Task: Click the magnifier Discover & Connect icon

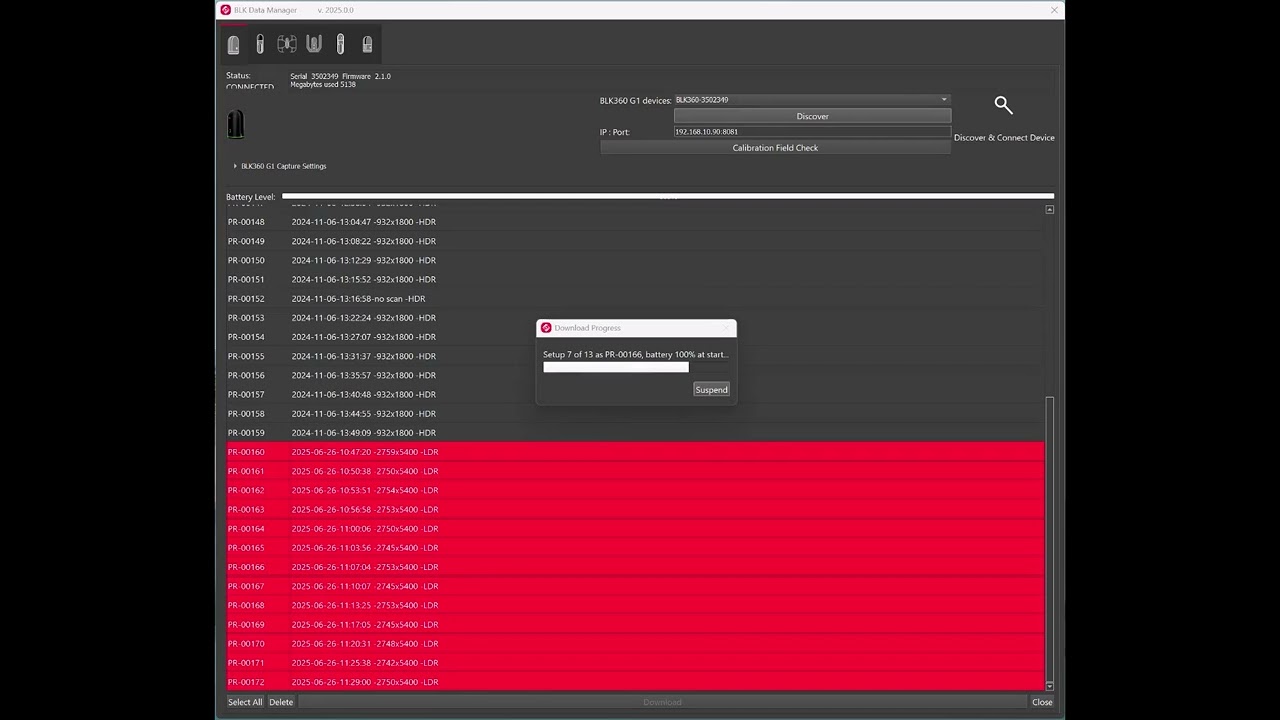Action: 1003,105
